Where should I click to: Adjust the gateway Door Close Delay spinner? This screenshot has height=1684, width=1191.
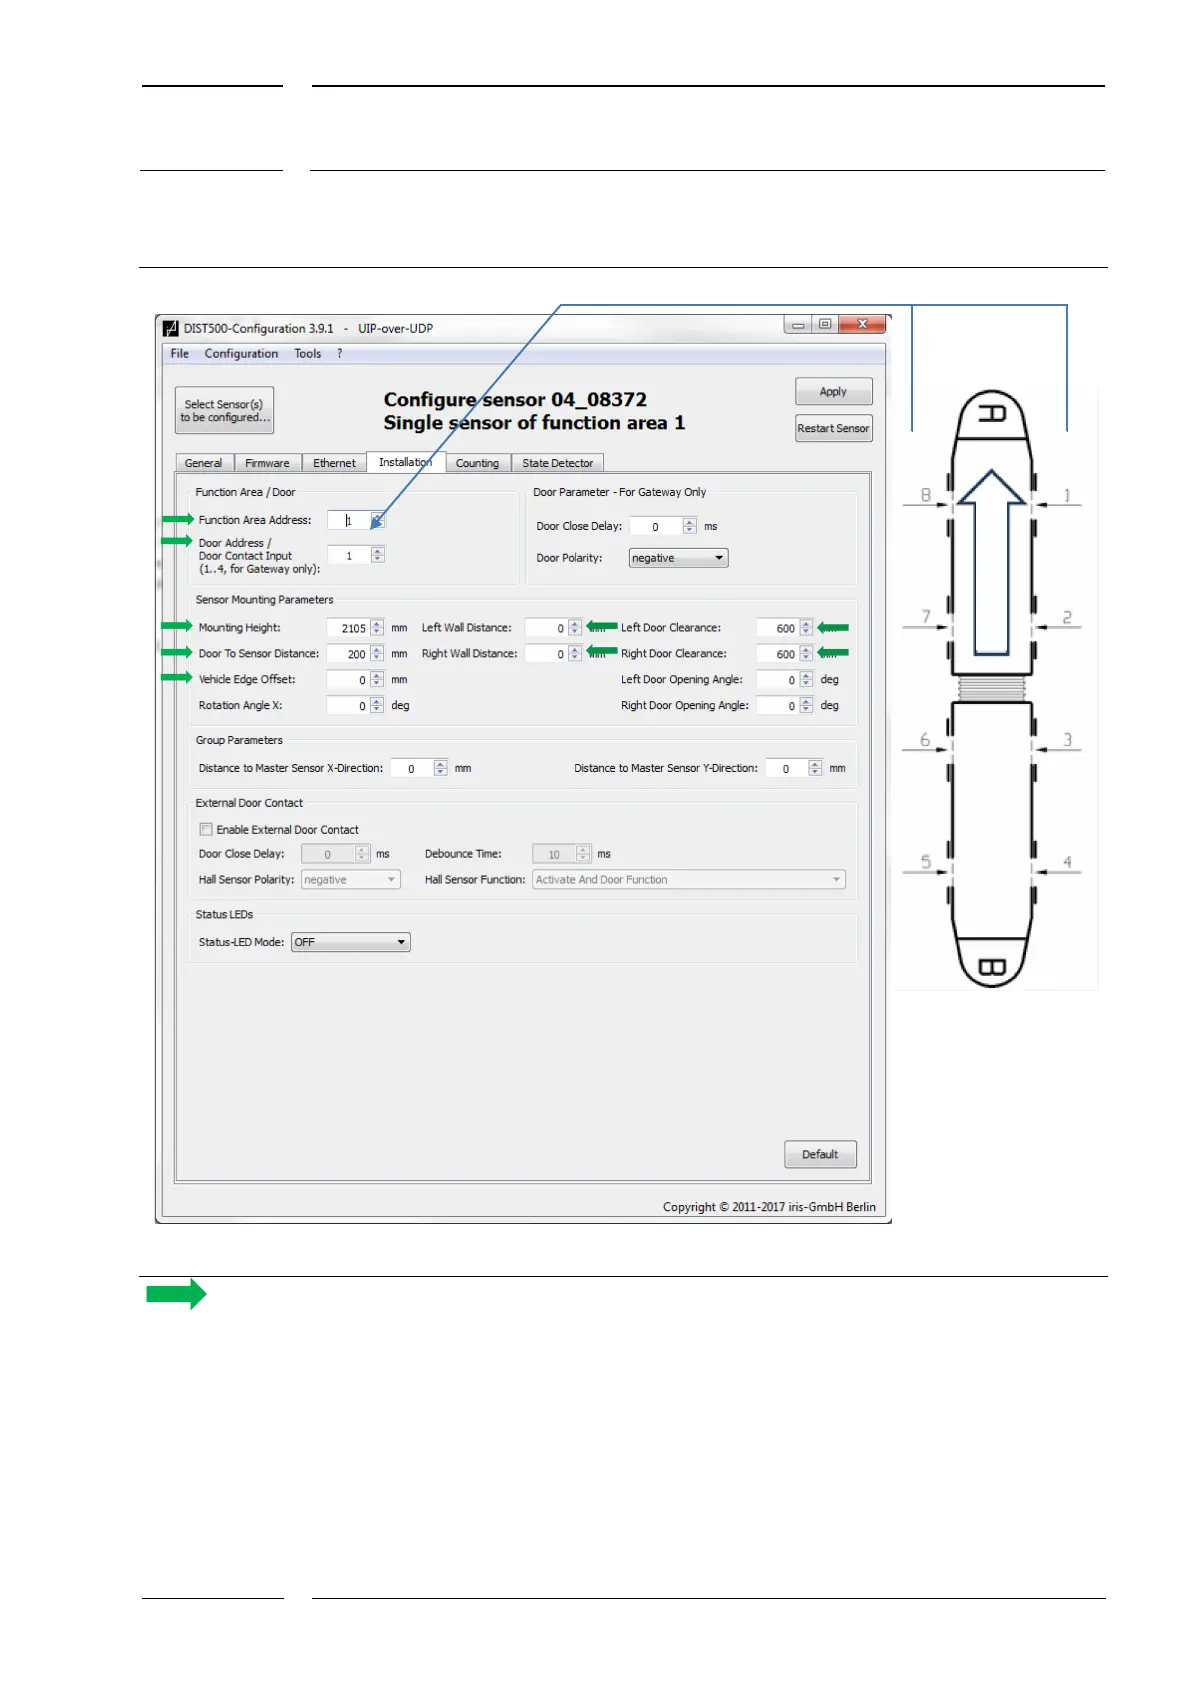pyautogui.click(x=689, y=526)
